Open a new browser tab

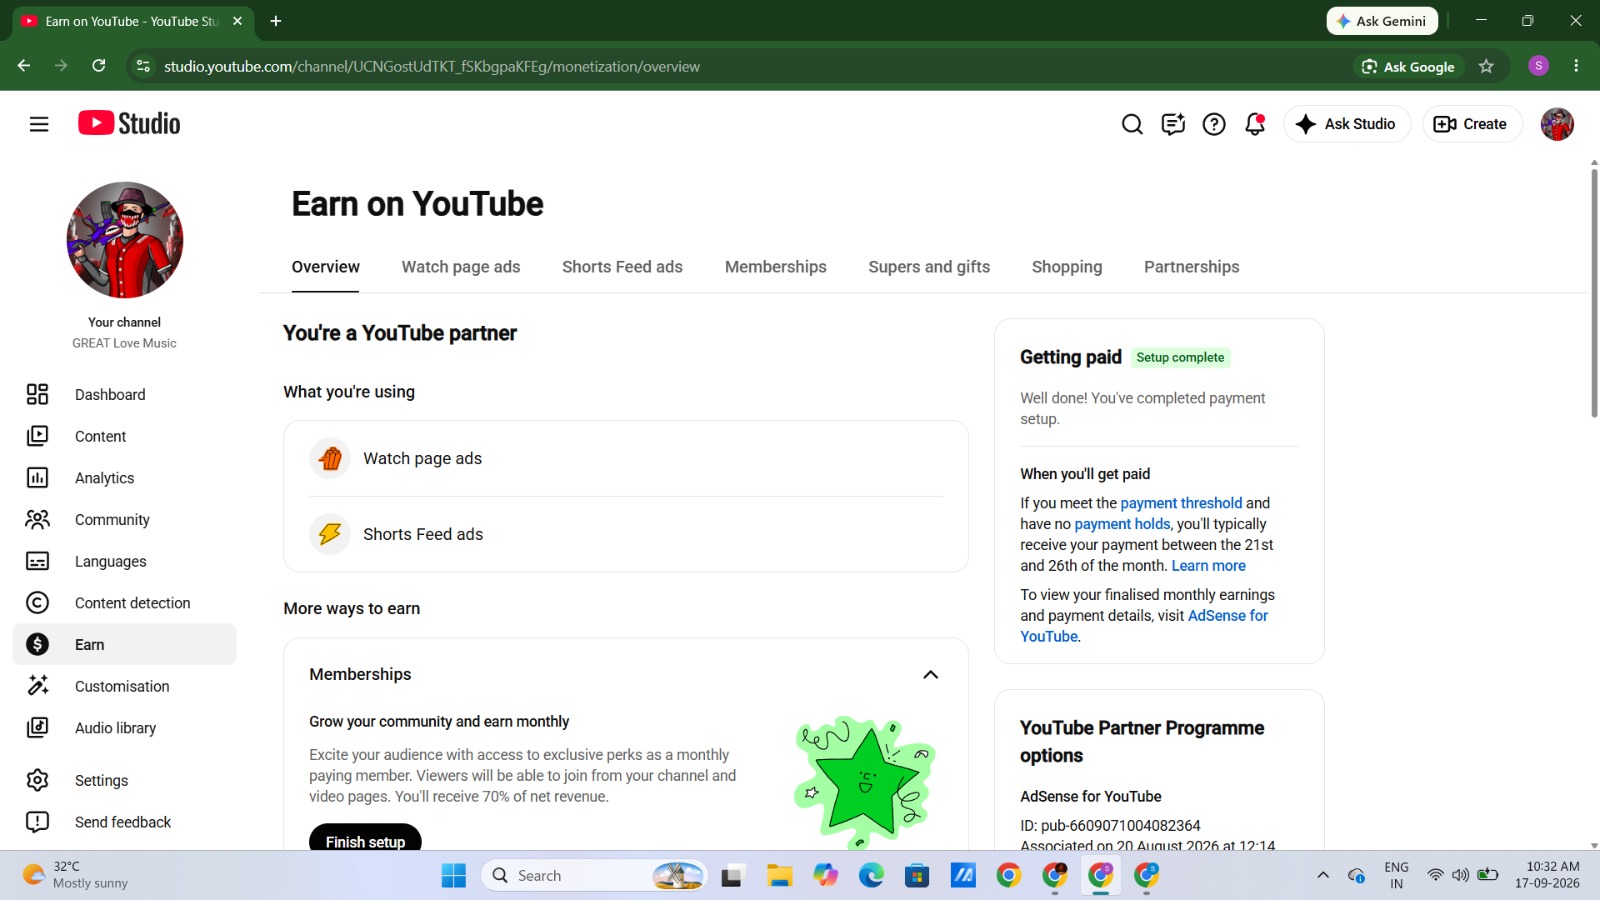(276, 21)
